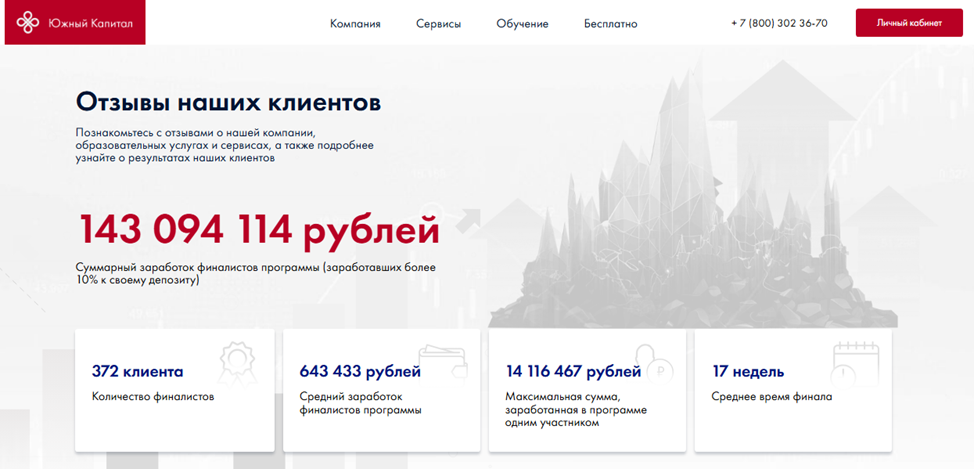Screen dimensions: 974x469
Task: Click the 643 433 рублей value
Action: coord(360,372)
